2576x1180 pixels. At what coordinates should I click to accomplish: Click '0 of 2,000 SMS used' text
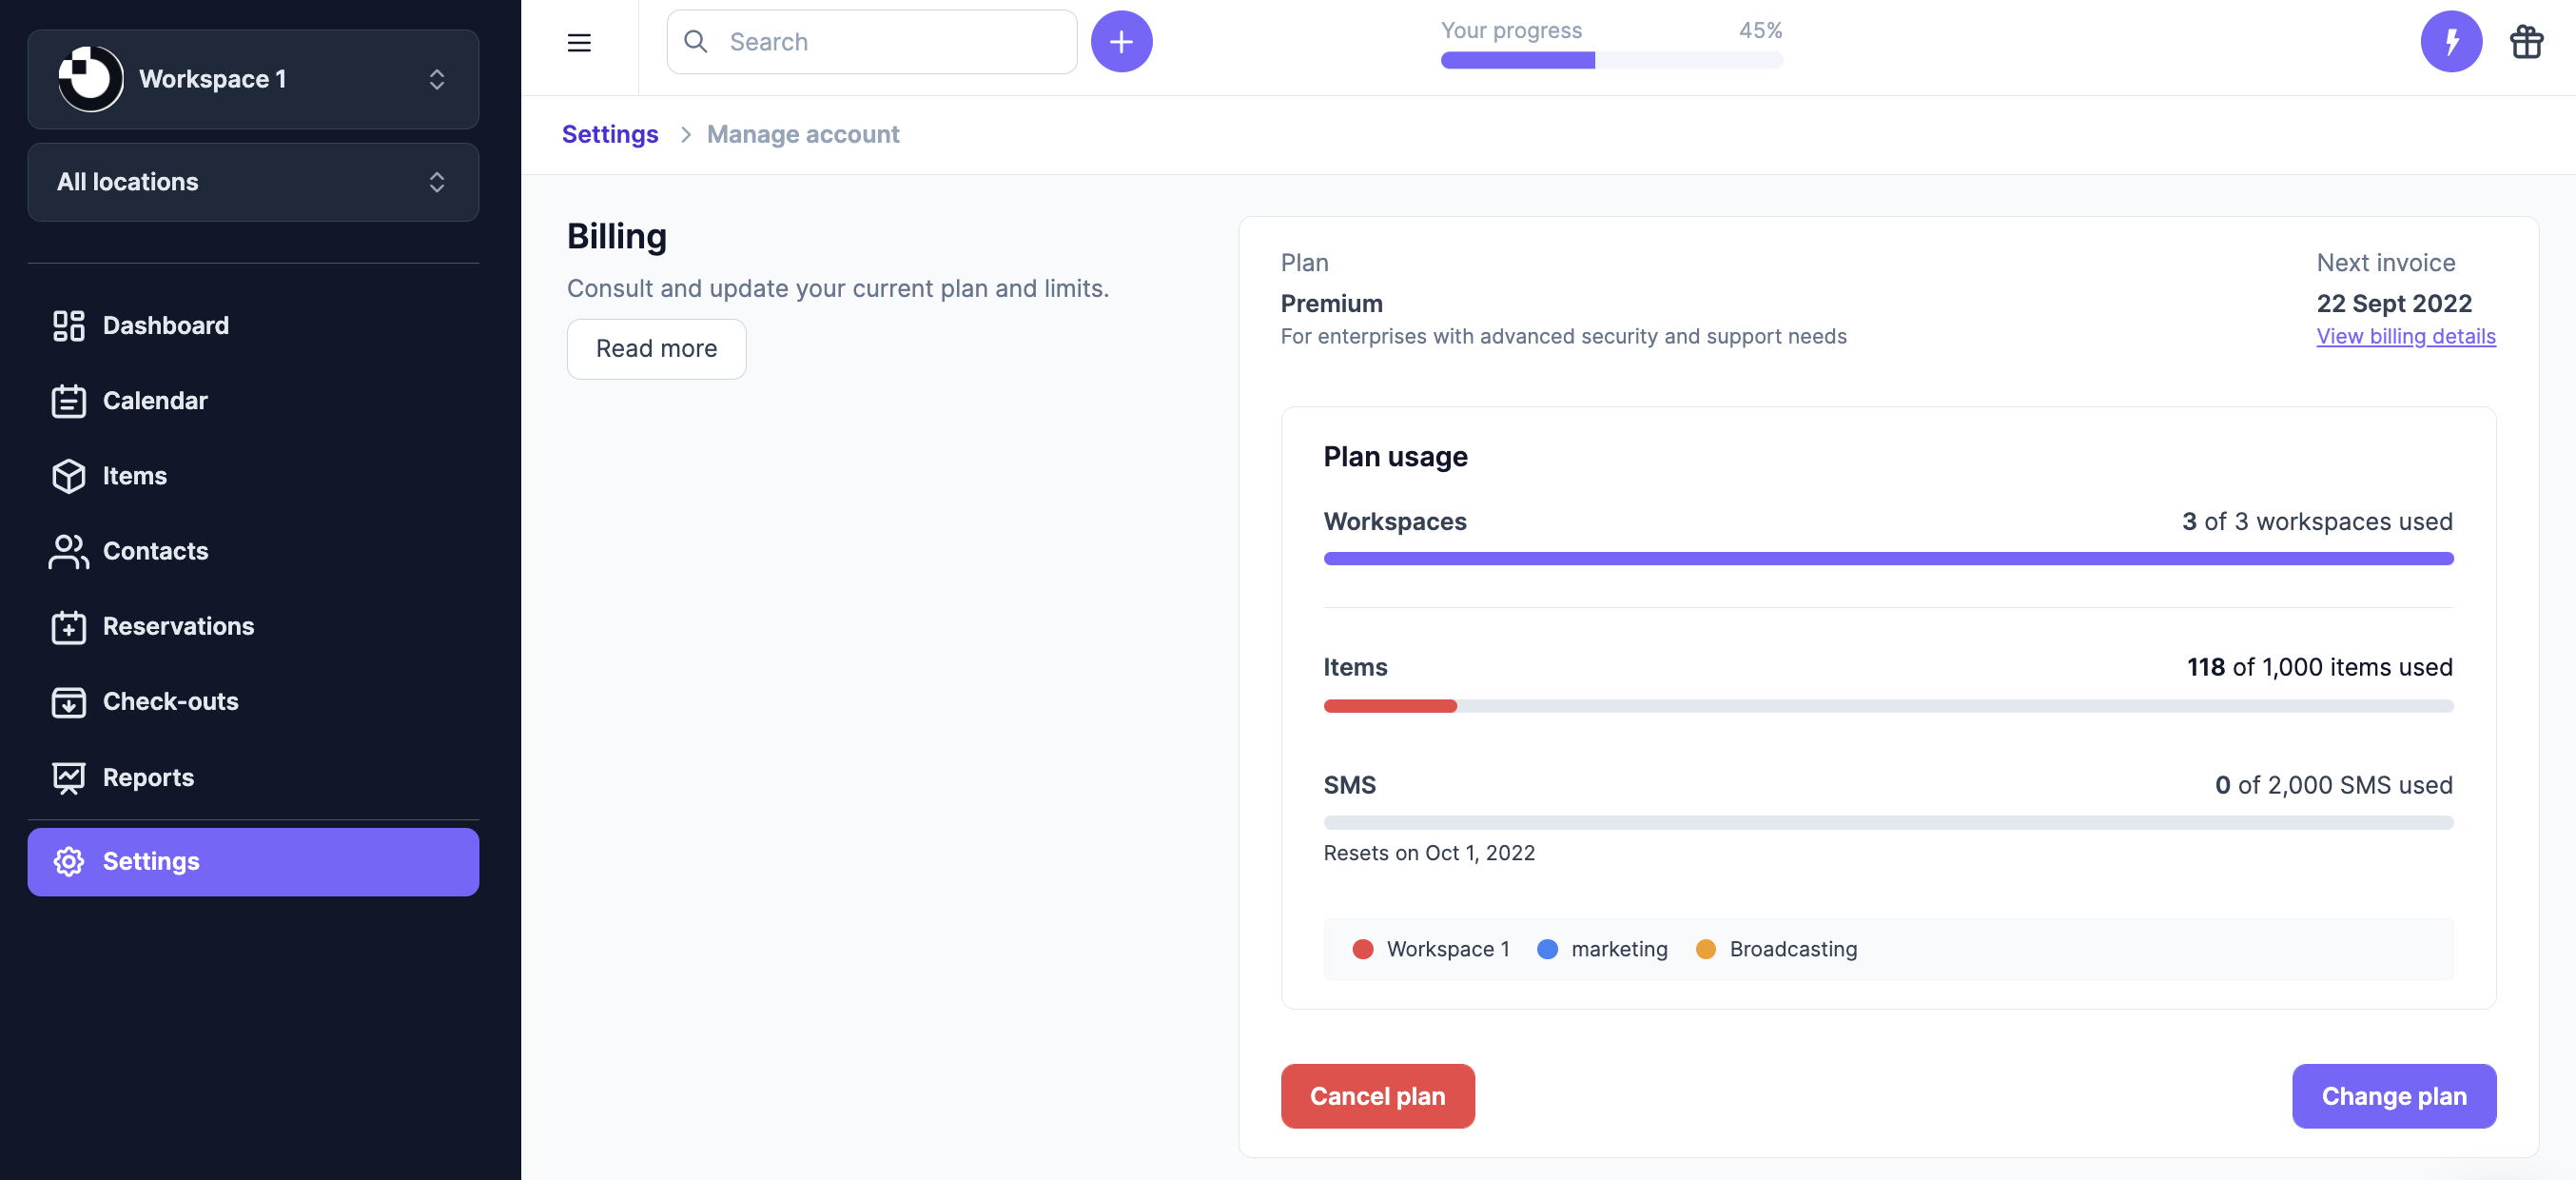pos(2333,785)
